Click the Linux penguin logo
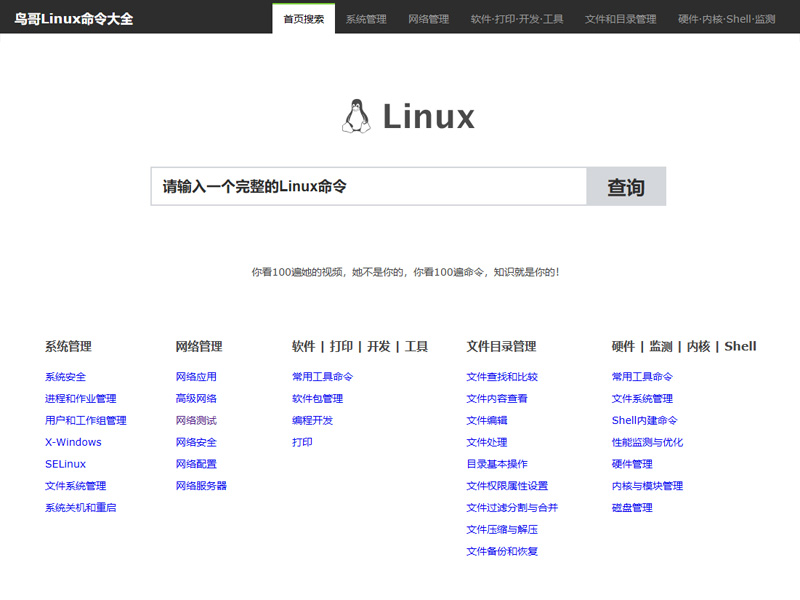 pos(356,116)
